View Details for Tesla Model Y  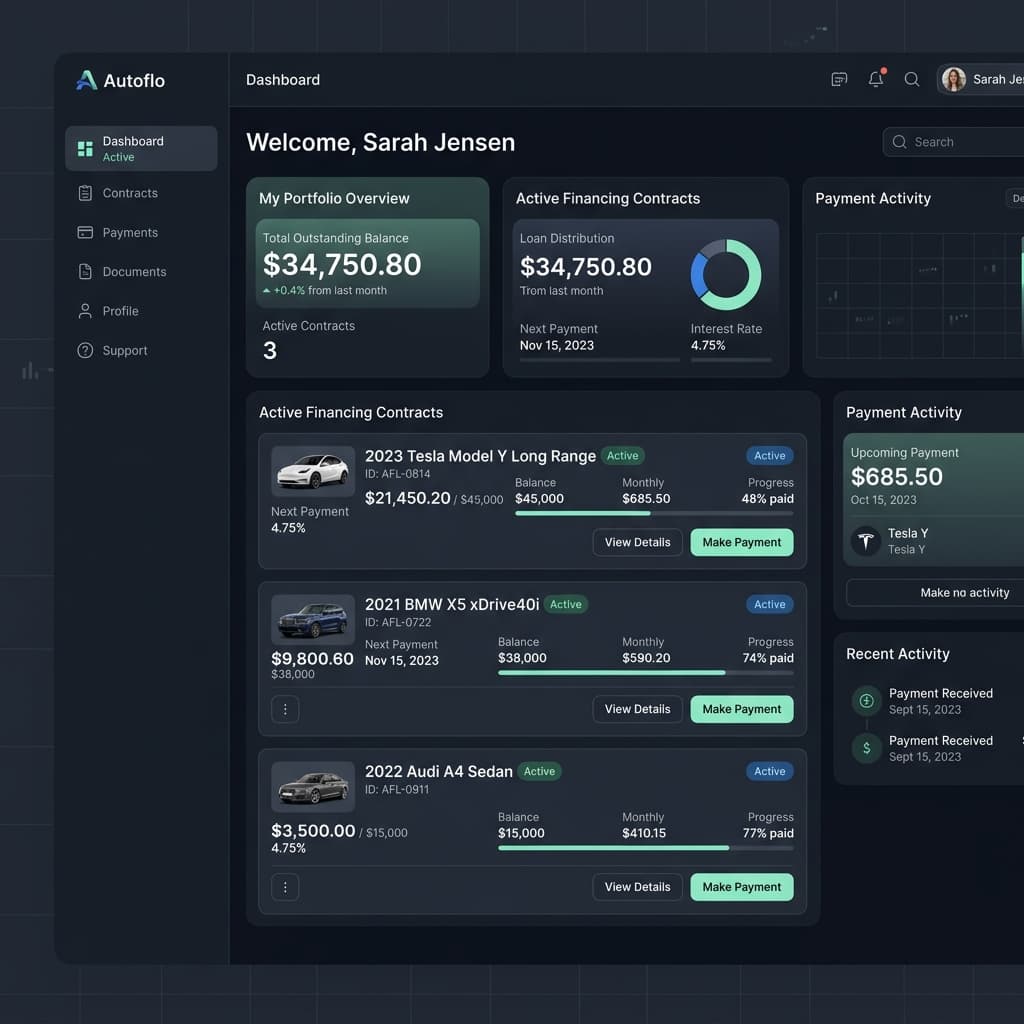637,542
